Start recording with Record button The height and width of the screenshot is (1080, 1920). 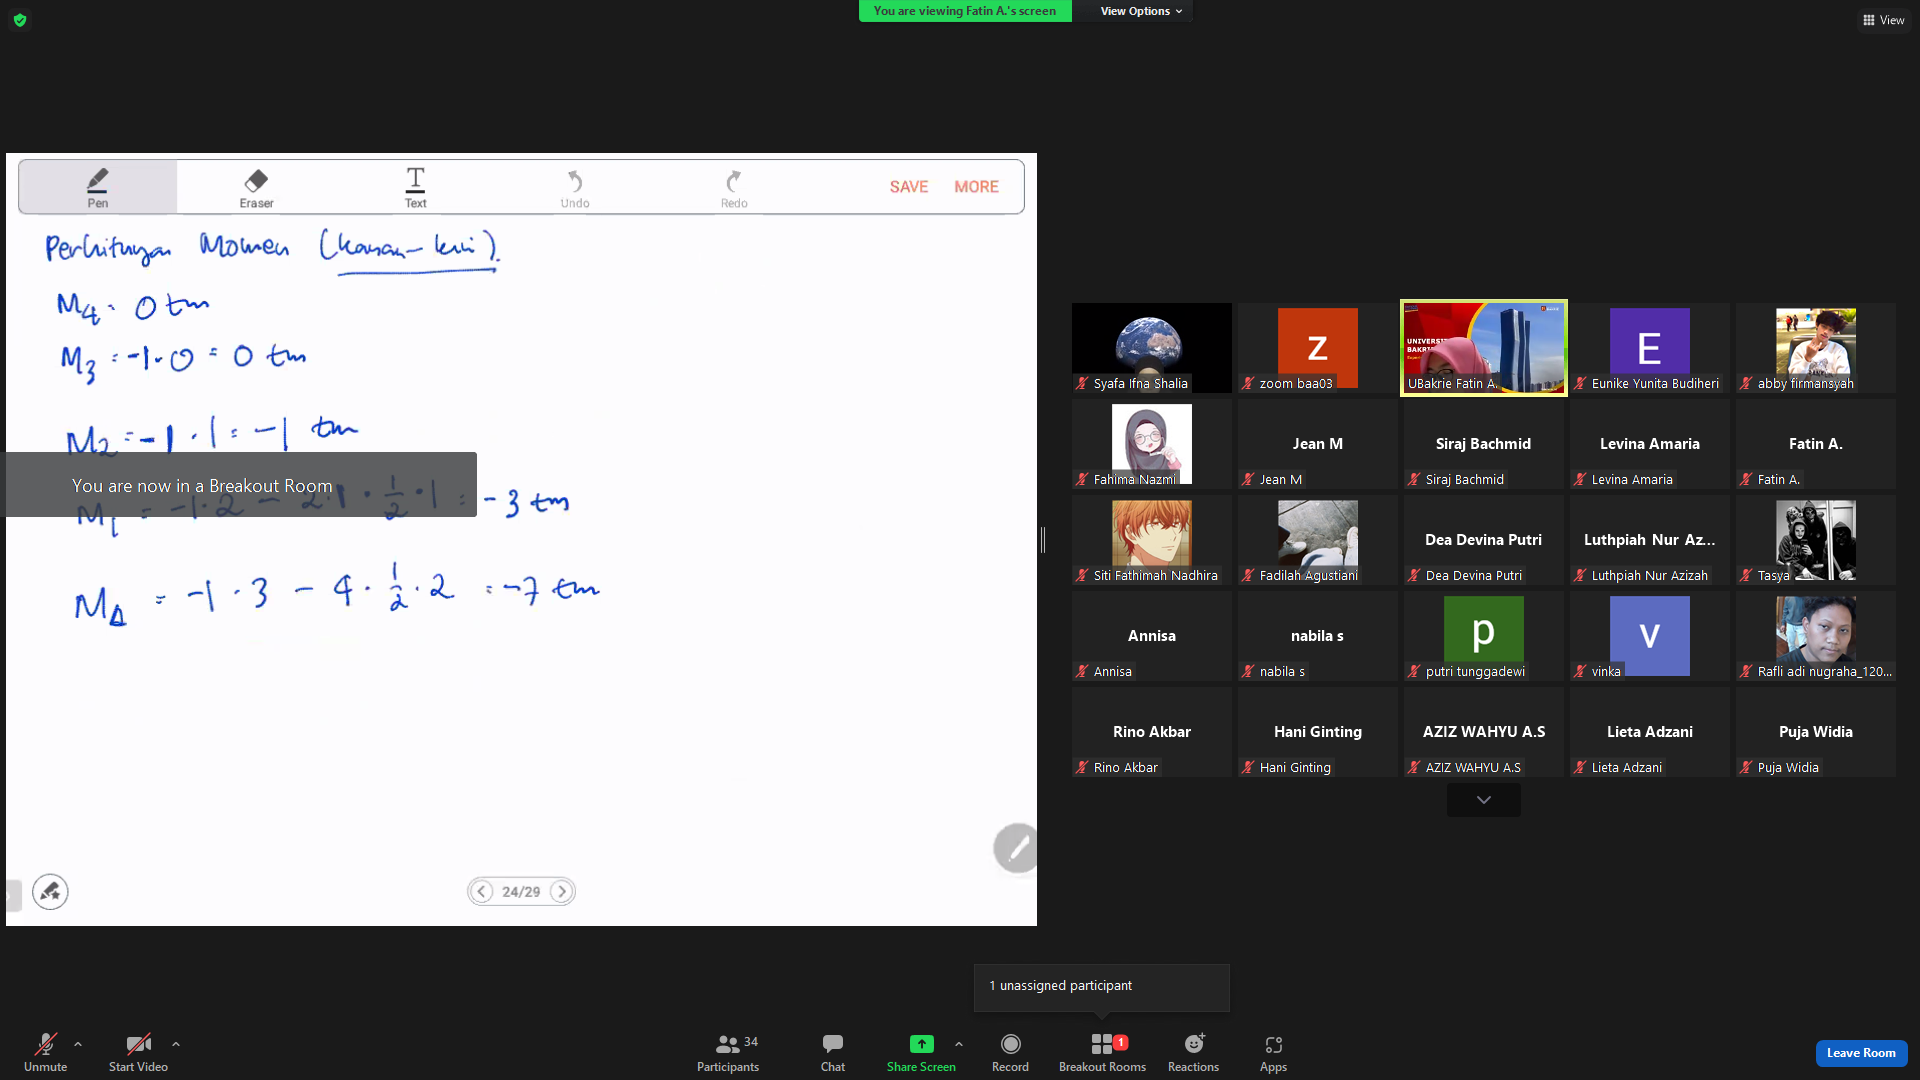[1010, 1053]
